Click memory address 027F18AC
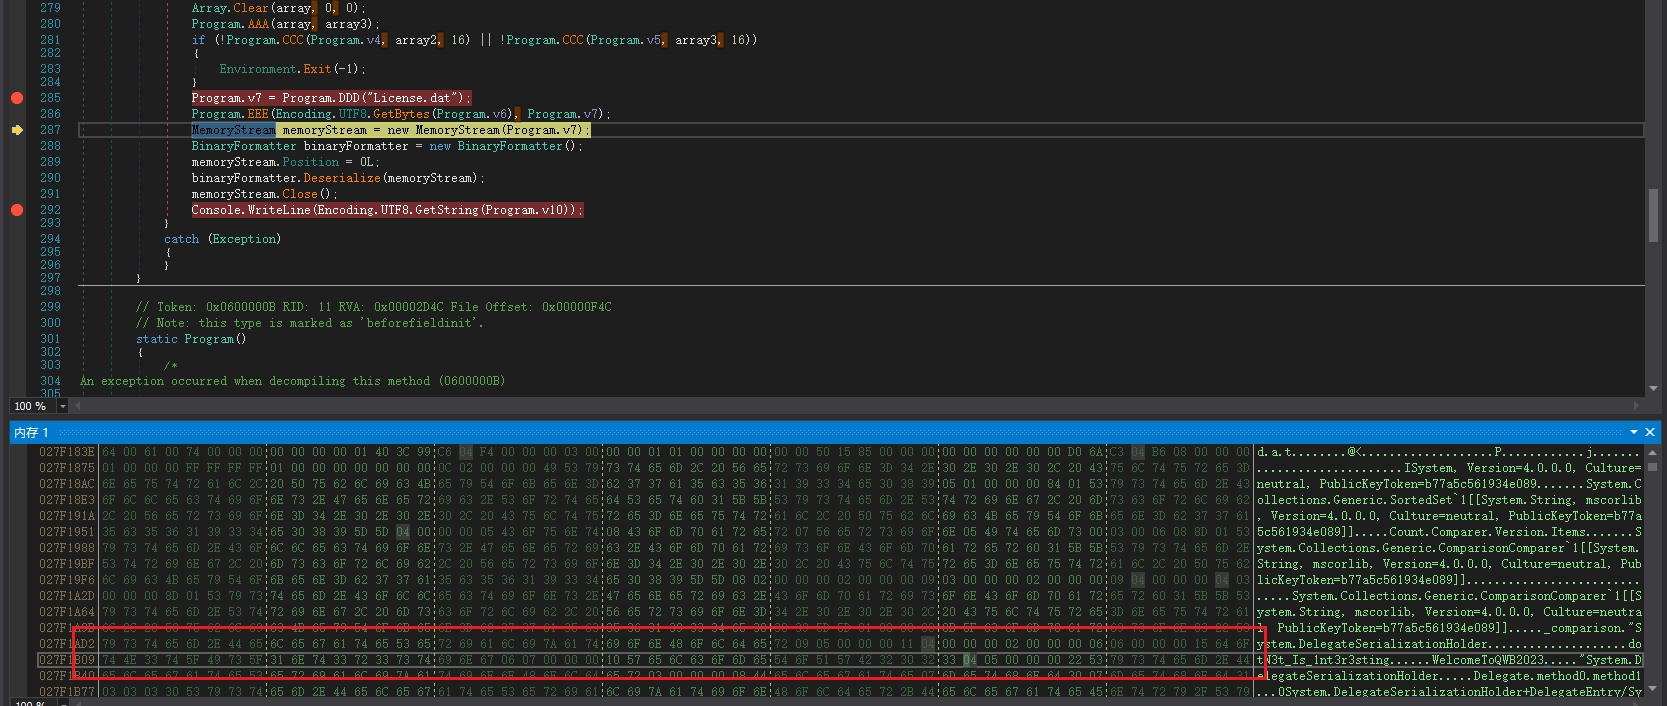The height and width of the screenshot is (706, 1667). [x=67, y=484]
